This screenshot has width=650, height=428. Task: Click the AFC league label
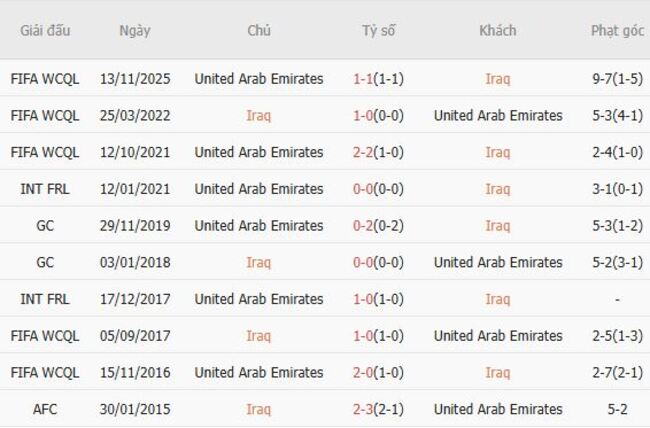pyautogui.click(x=45, y=409)
